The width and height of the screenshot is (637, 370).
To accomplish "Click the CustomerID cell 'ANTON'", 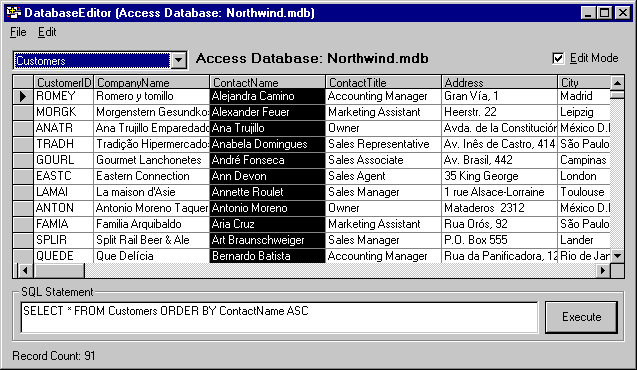I will click(x=63, y=208).
